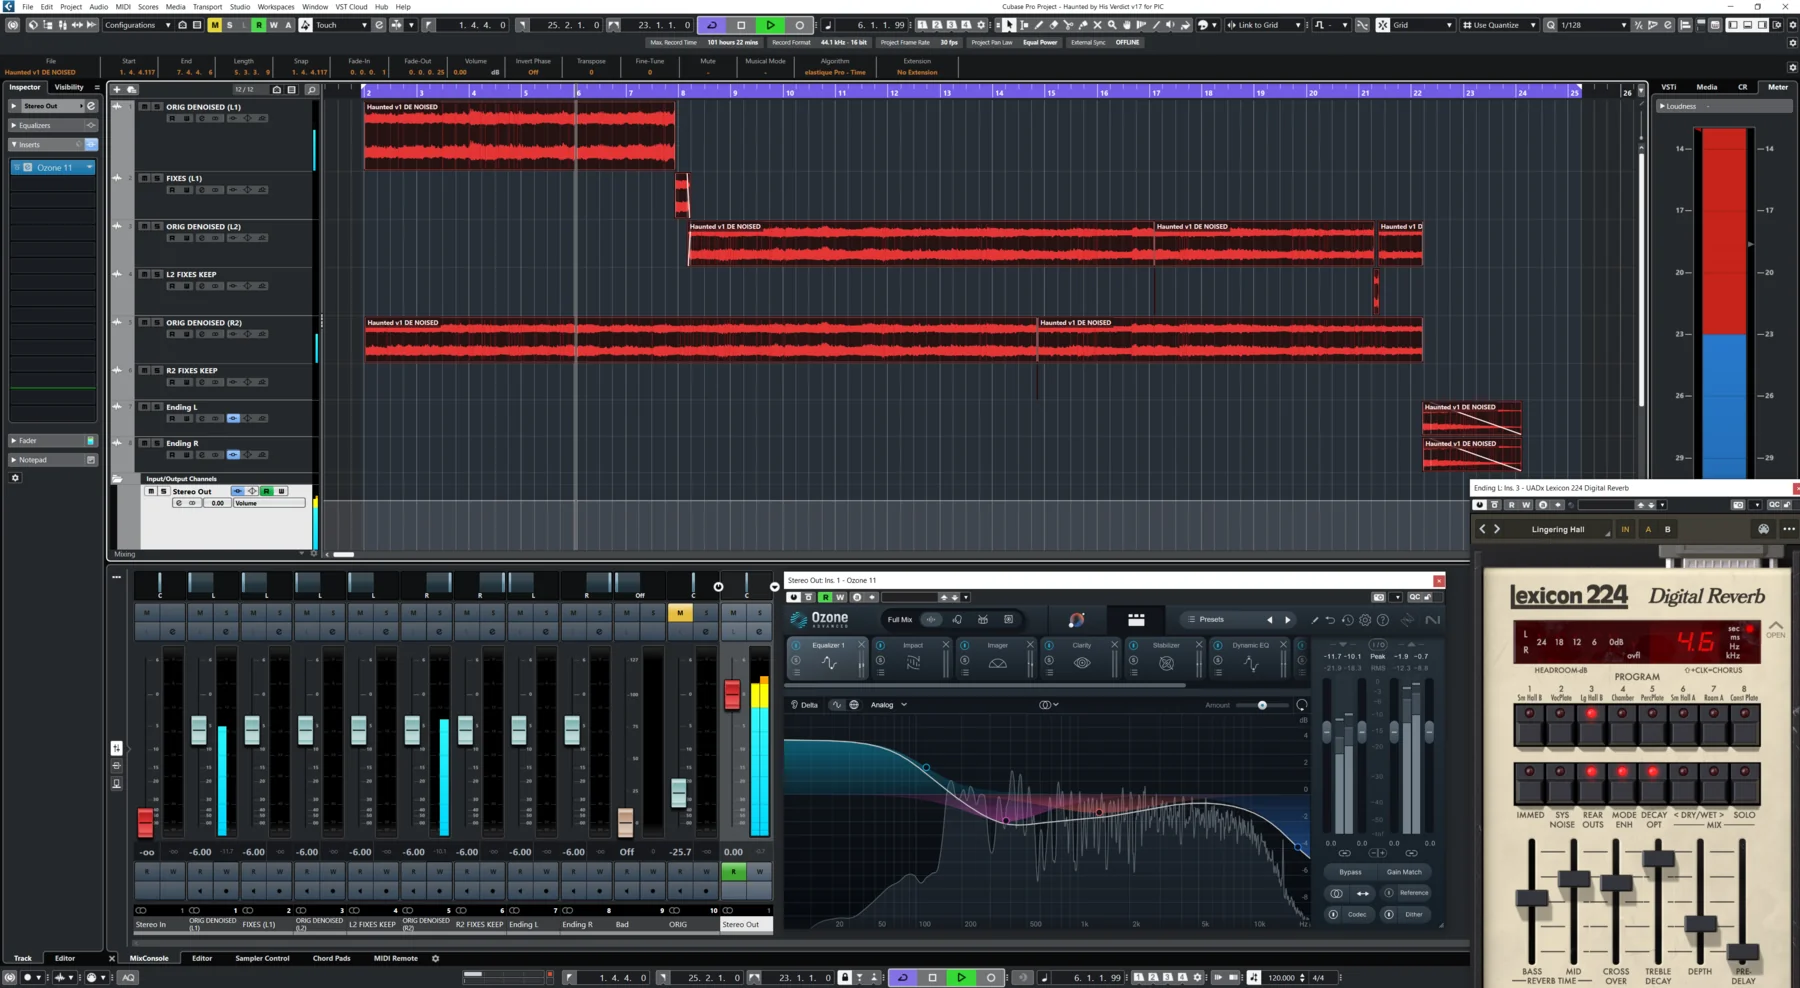Screen dimensions: 1800x988
Task: Click Ozone undo arrow icon
Action: 1330,620
